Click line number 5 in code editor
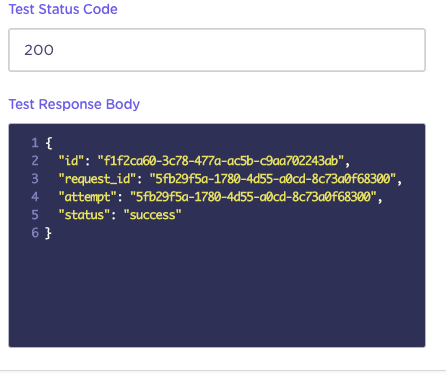This screenshot has height=373, width=446. [35, 215]
